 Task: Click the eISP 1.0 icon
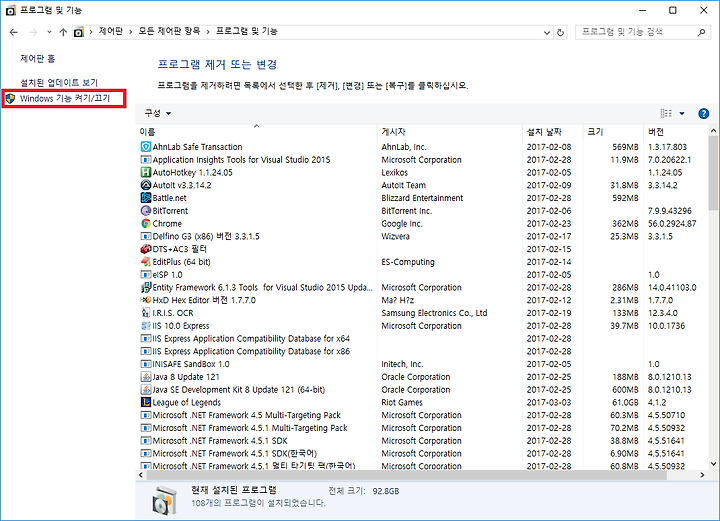(146, 275)
